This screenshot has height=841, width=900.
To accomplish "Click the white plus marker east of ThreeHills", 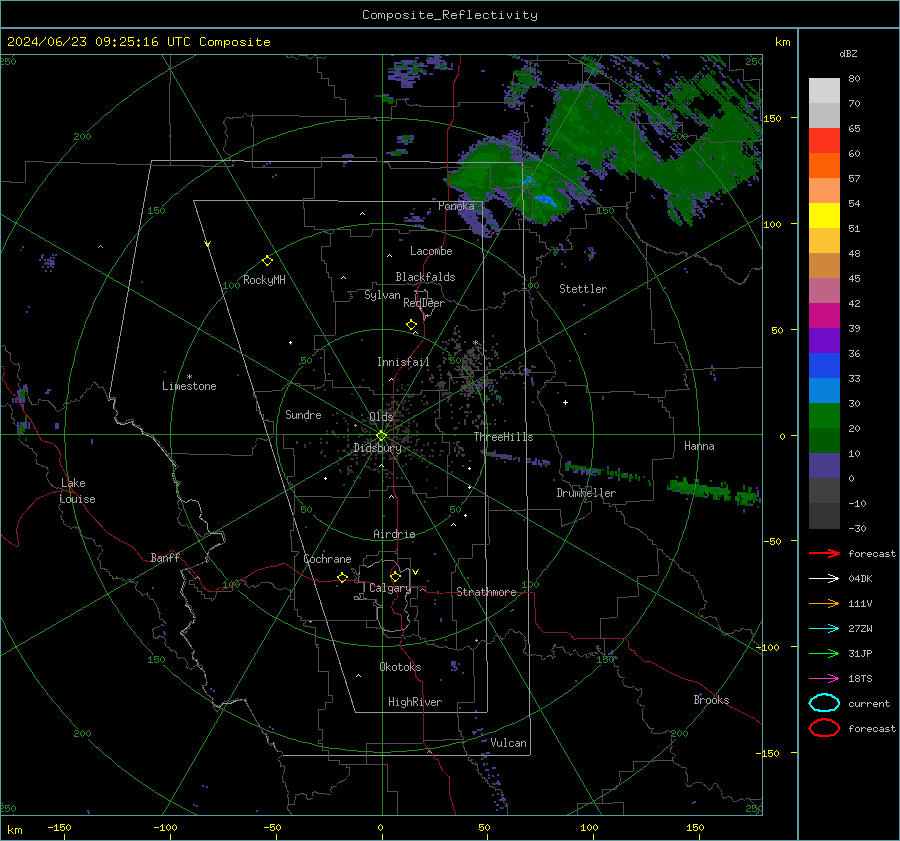I will click(565, 402).
